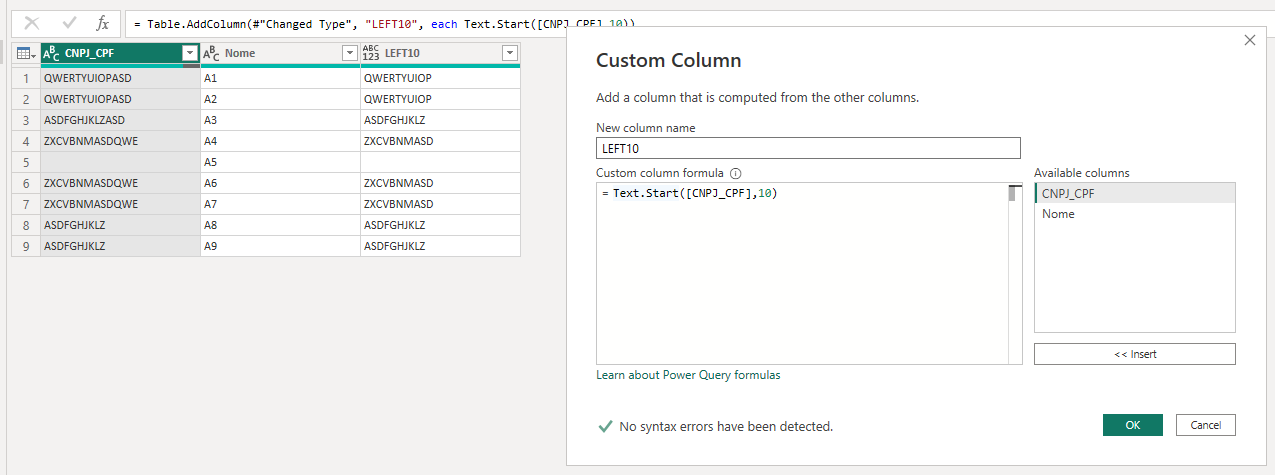This screenshot has height=475, width=1275.
Task: Open the info icon beside Custom column formula
Action: click(x=735, y=173)
